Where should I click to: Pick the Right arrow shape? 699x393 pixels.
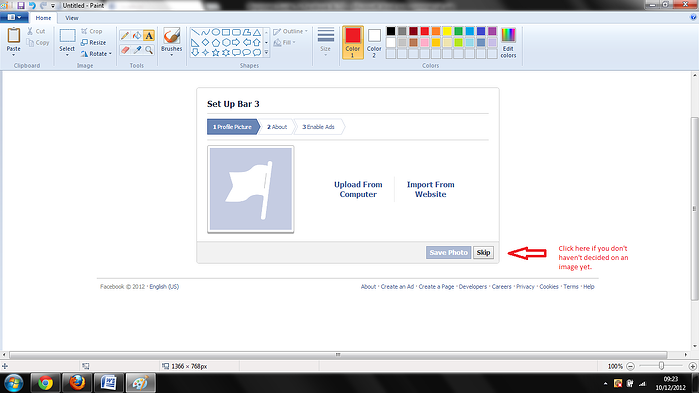coord(236,42)
